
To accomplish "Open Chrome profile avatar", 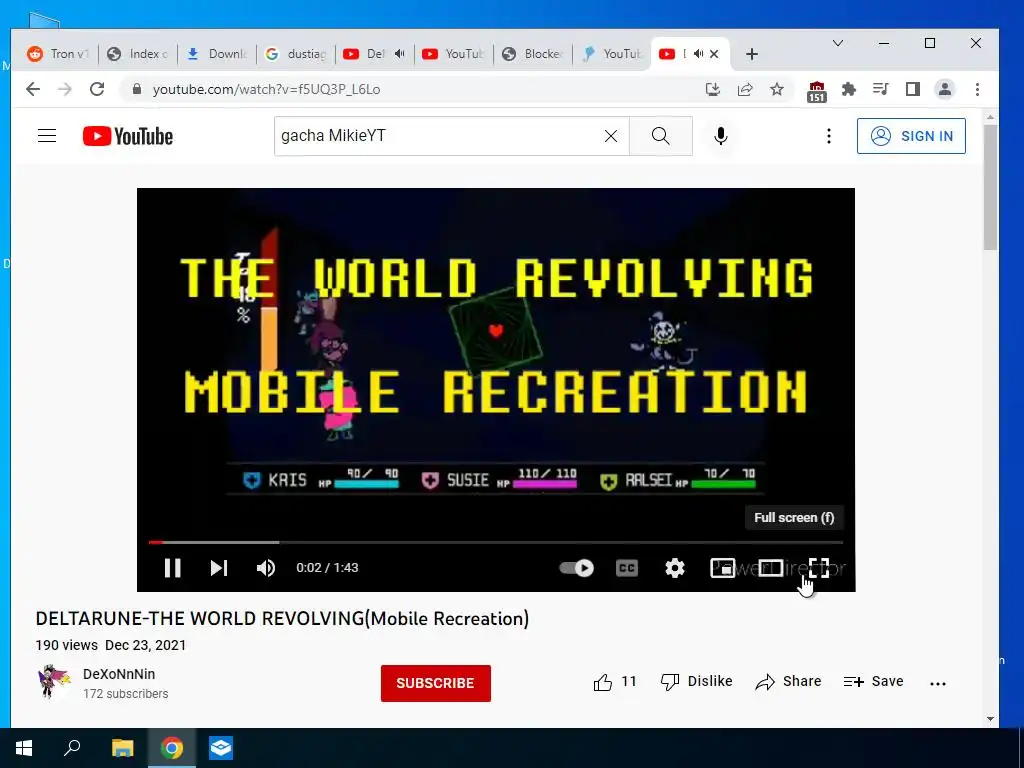I will coord(944,89).
